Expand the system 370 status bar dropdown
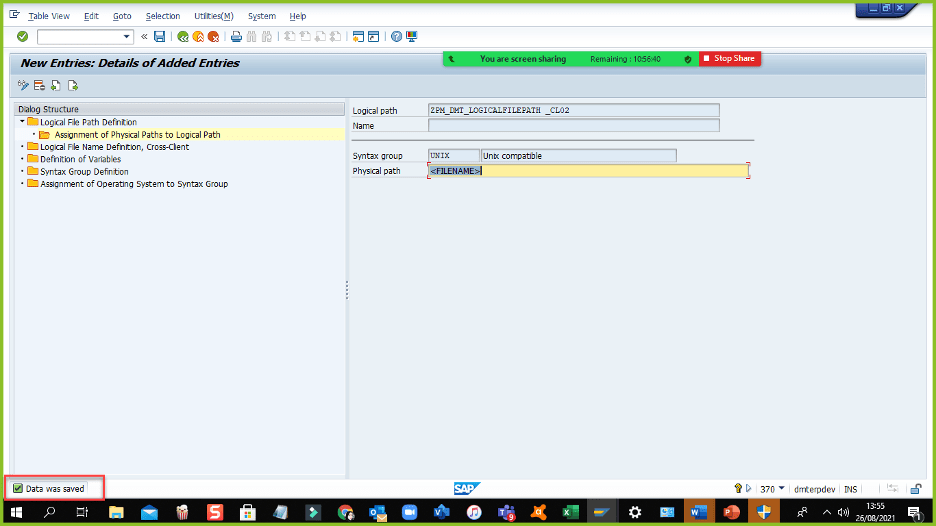Viewport: 936px width, 526px height. pos(782,489)
